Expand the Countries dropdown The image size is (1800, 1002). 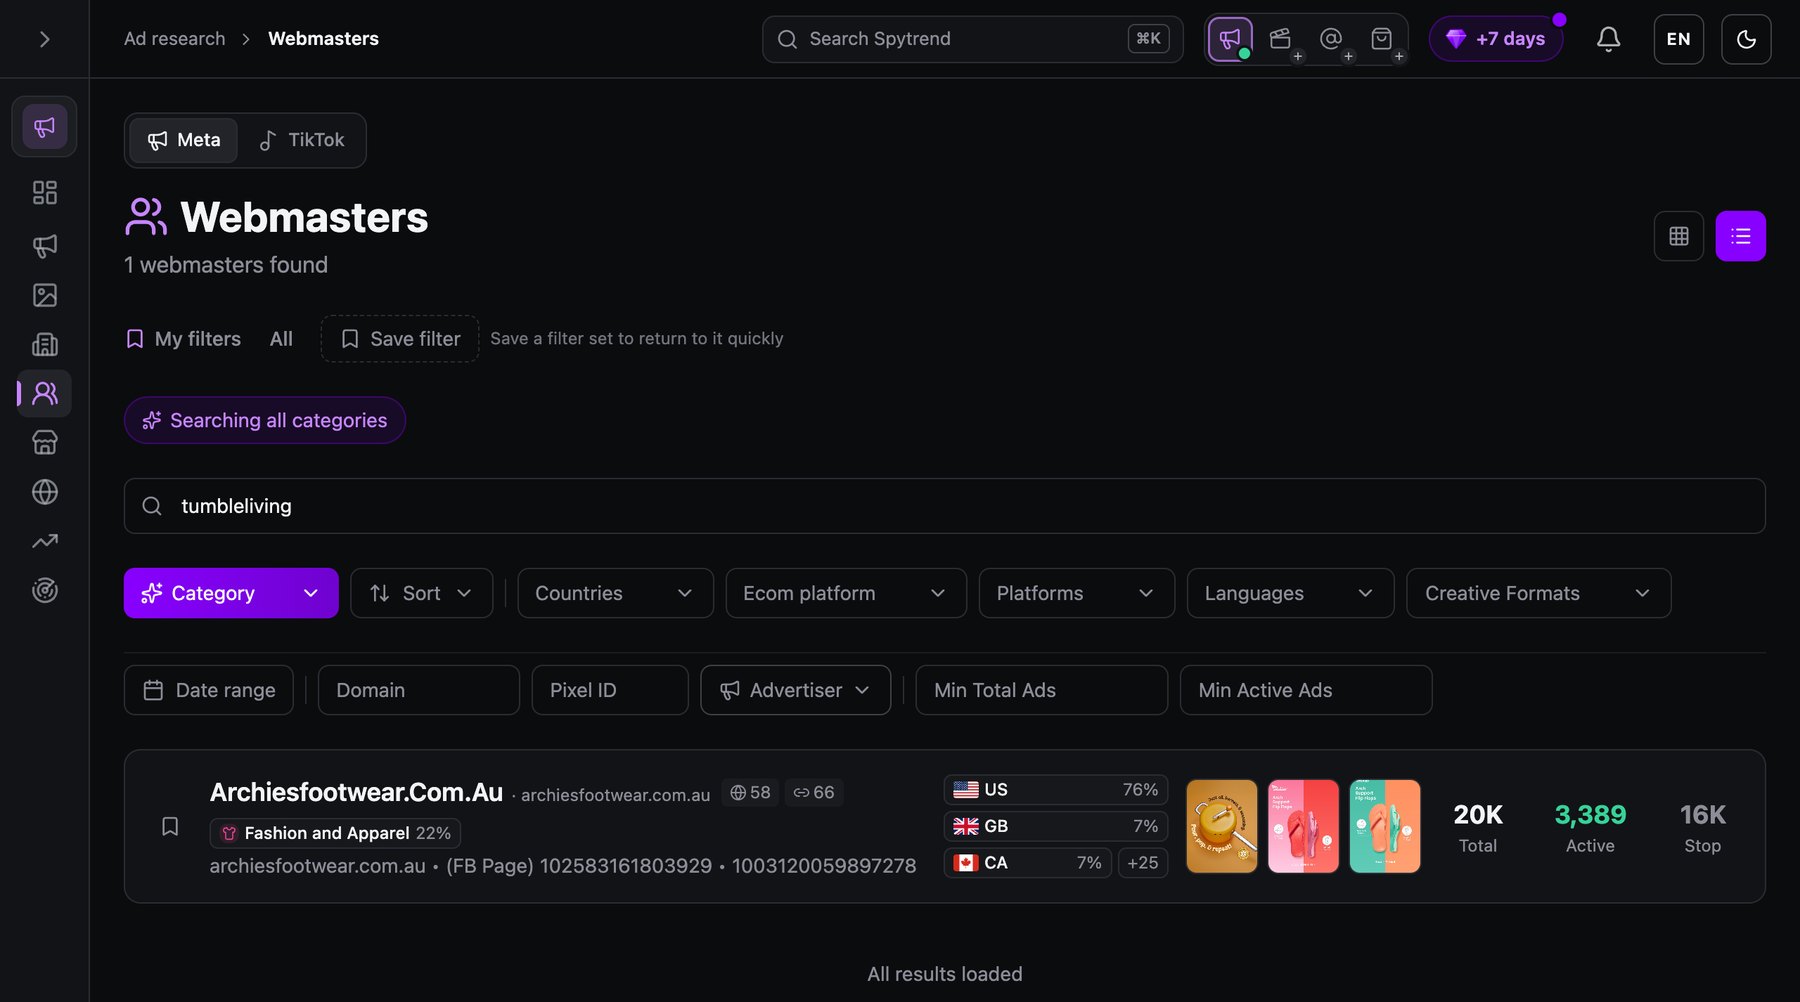pyautogui.click(x=615, y=593)
